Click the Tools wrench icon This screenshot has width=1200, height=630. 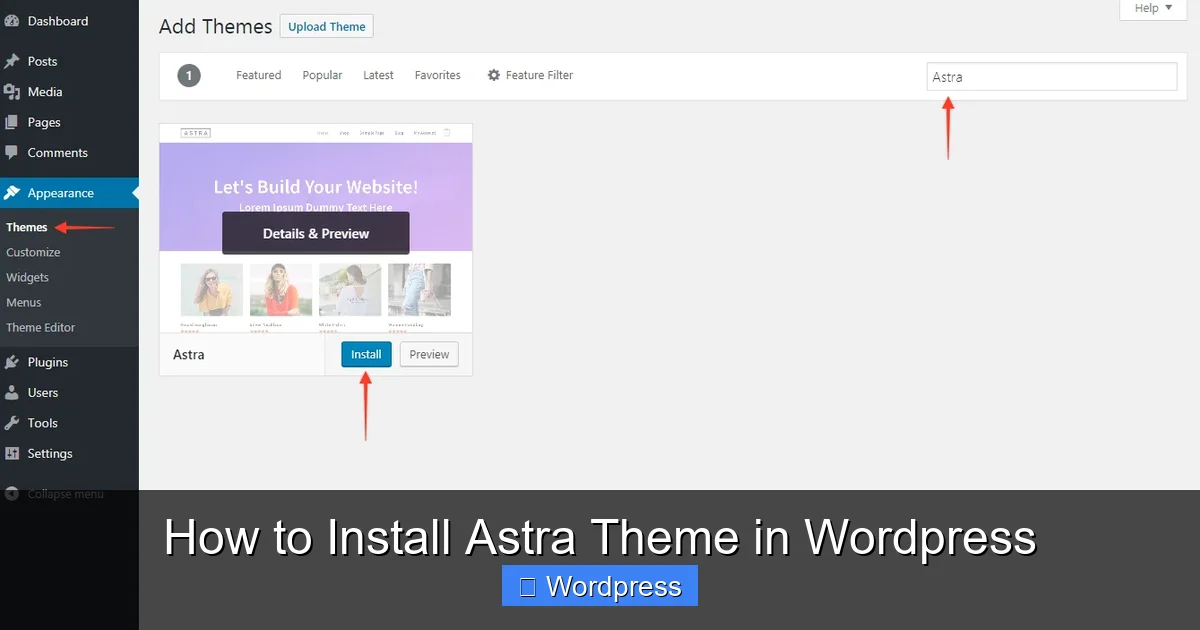click(x=12, y=423)
